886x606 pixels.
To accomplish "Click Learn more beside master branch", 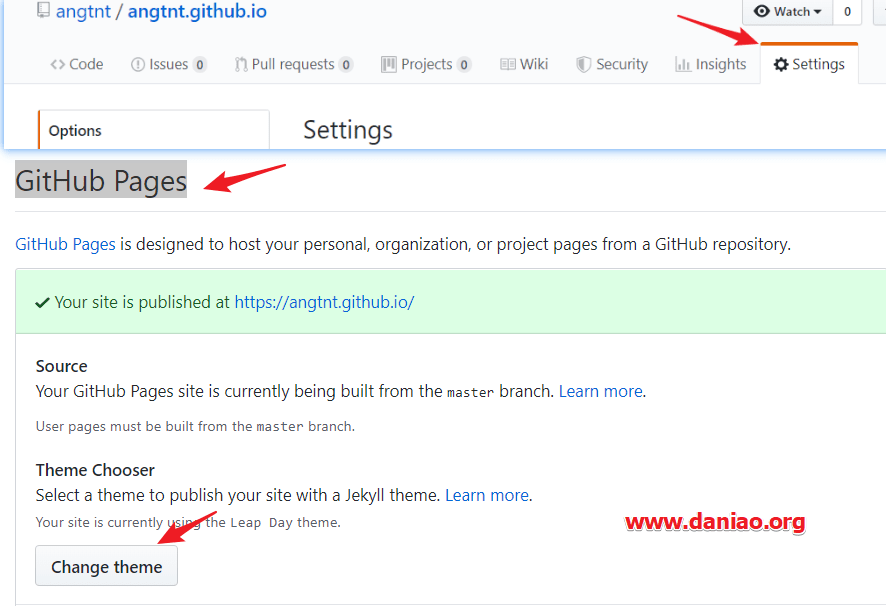I will coord(601,391).
